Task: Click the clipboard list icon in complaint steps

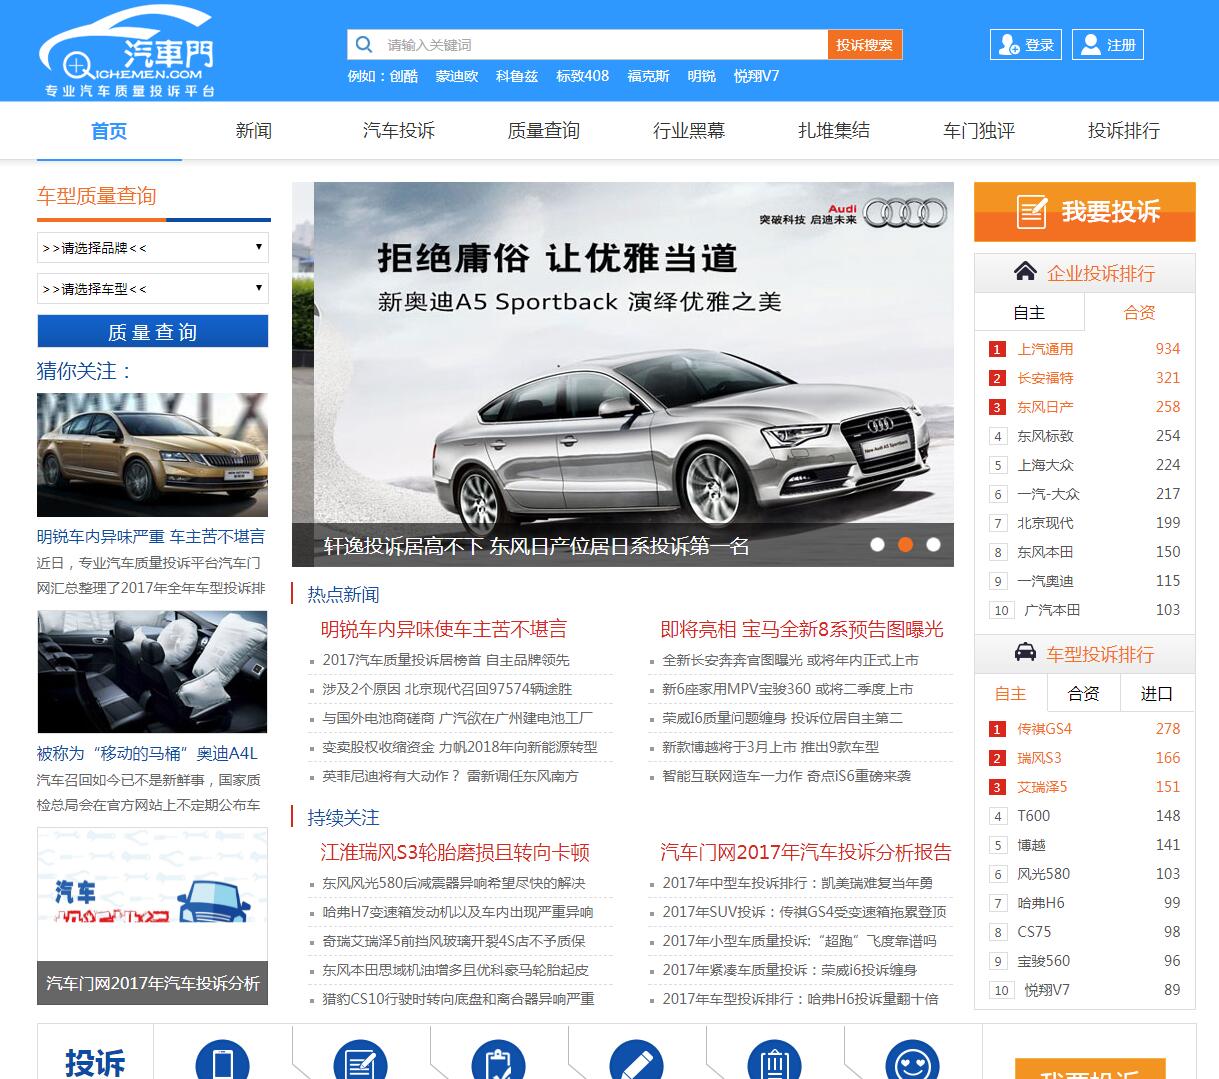Action: [x=774, y=1060]
